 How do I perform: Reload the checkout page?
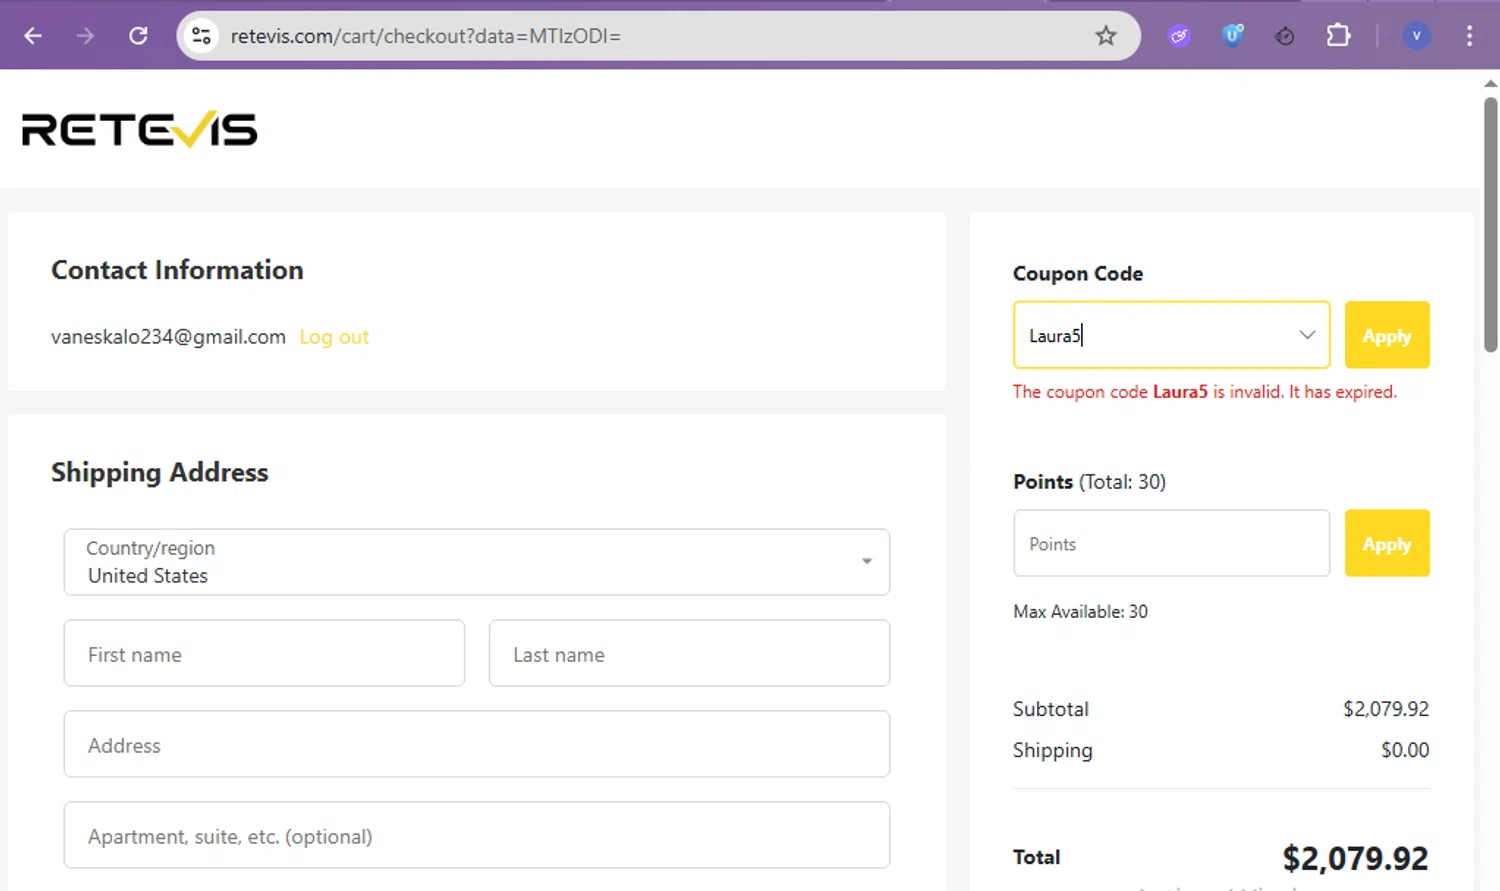click(x=138, y=36)
